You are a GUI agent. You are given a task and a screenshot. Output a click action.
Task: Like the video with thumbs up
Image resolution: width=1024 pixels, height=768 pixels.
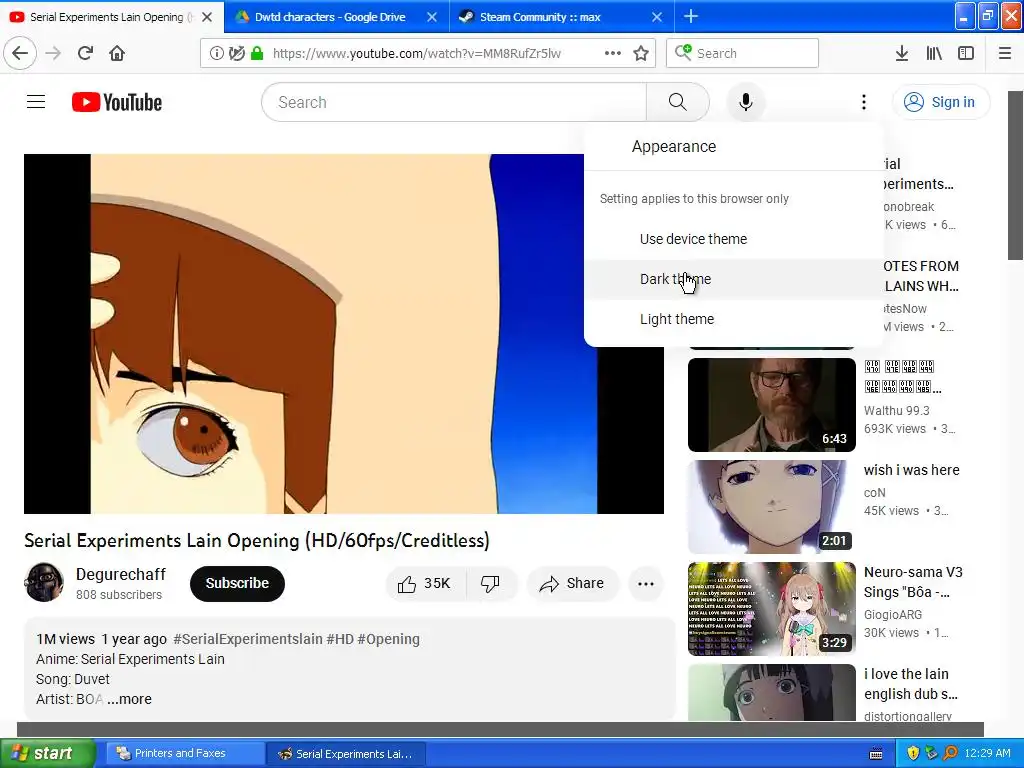[425, 583]
